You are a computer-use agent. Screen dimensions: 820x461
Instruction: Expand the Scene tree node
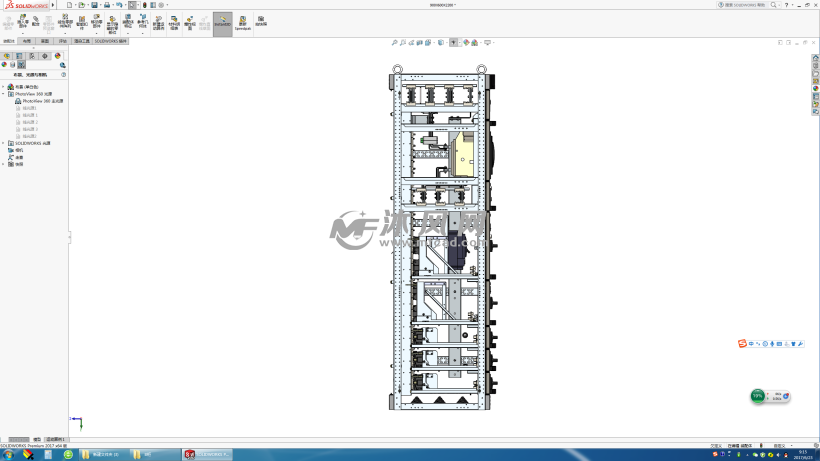point(3,87)
